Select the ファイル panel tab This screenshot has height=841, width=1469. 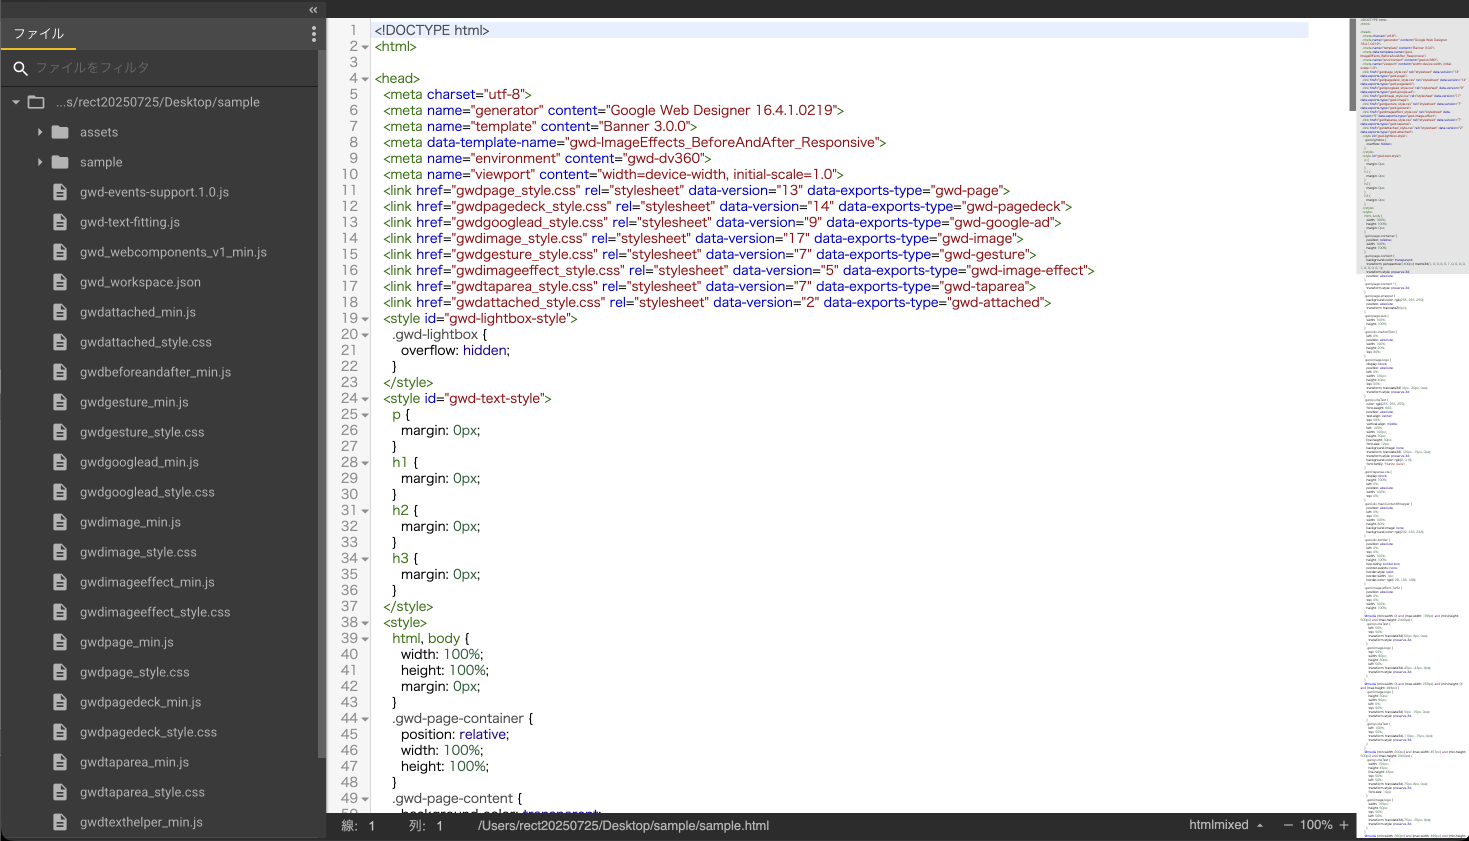39,34
